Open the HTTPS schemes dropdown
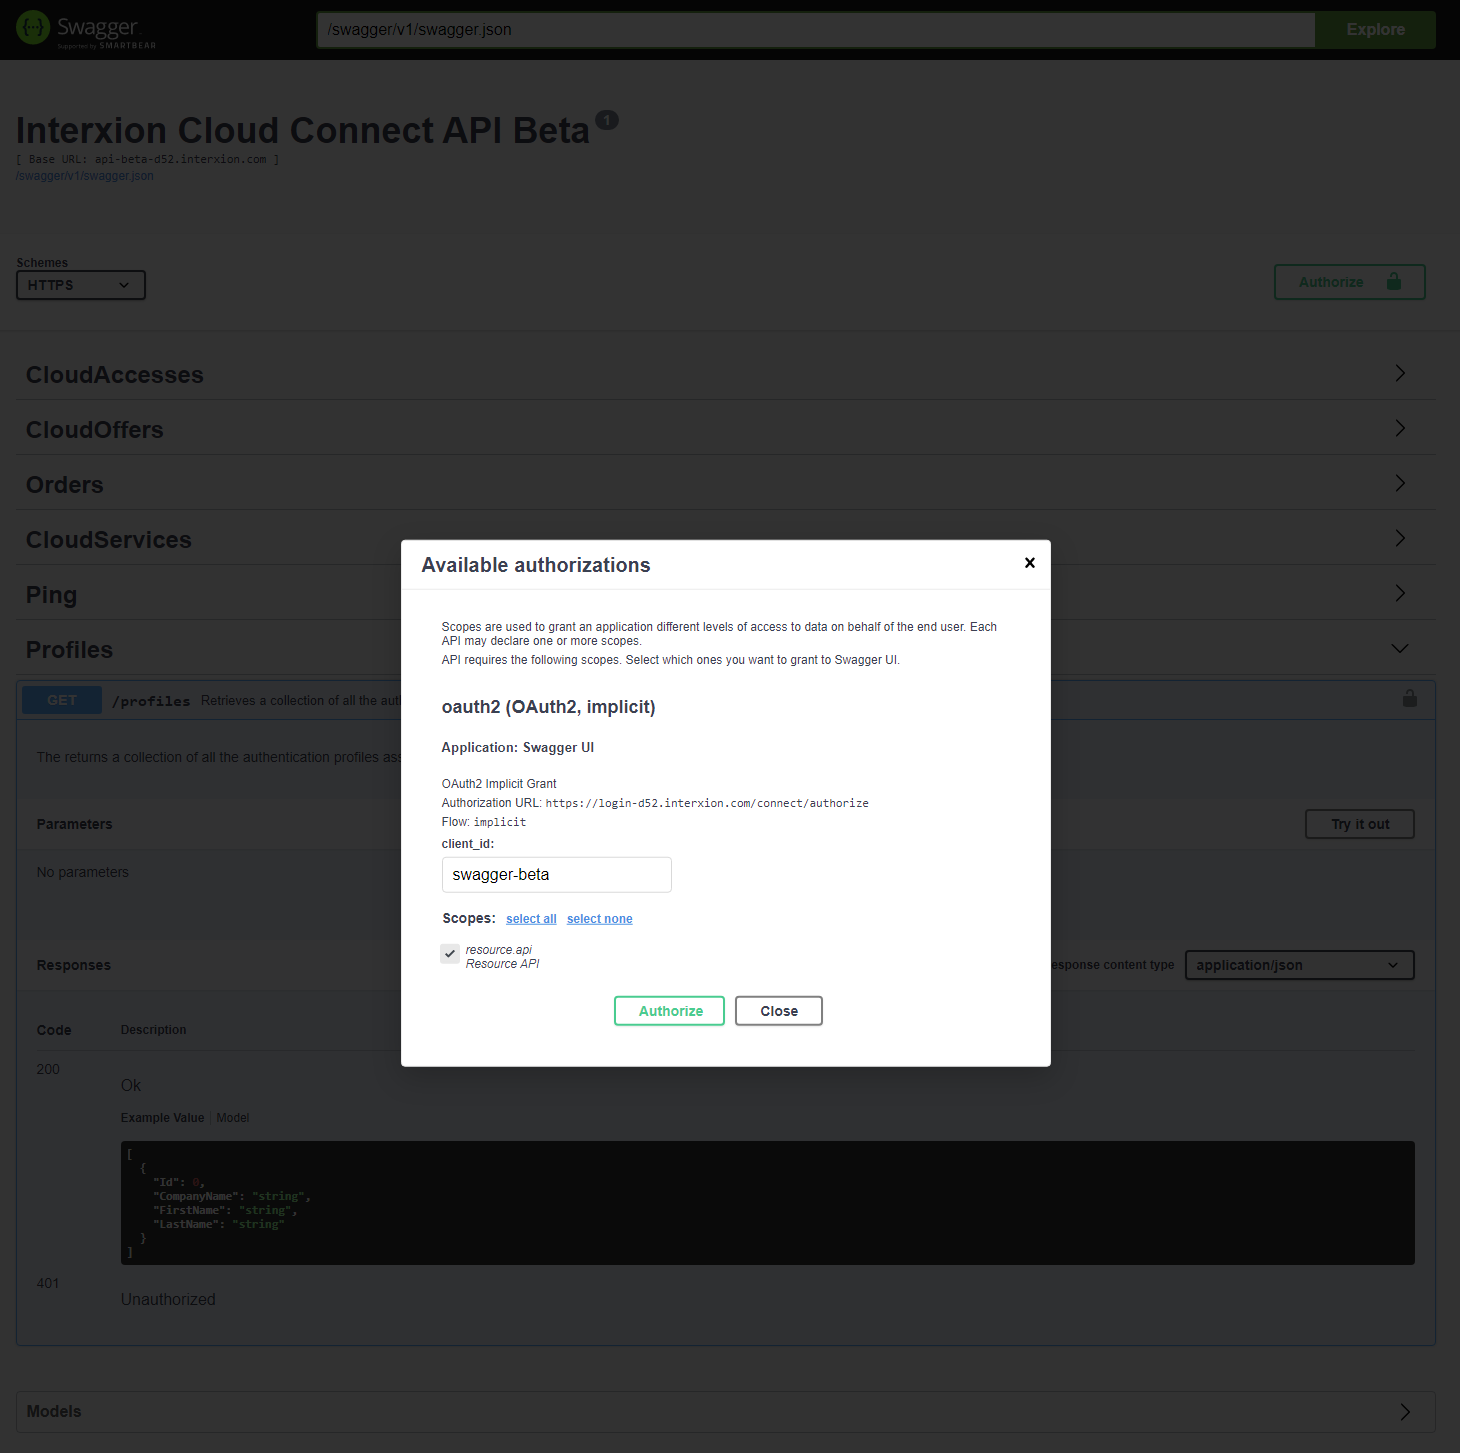 pos(81,285)
